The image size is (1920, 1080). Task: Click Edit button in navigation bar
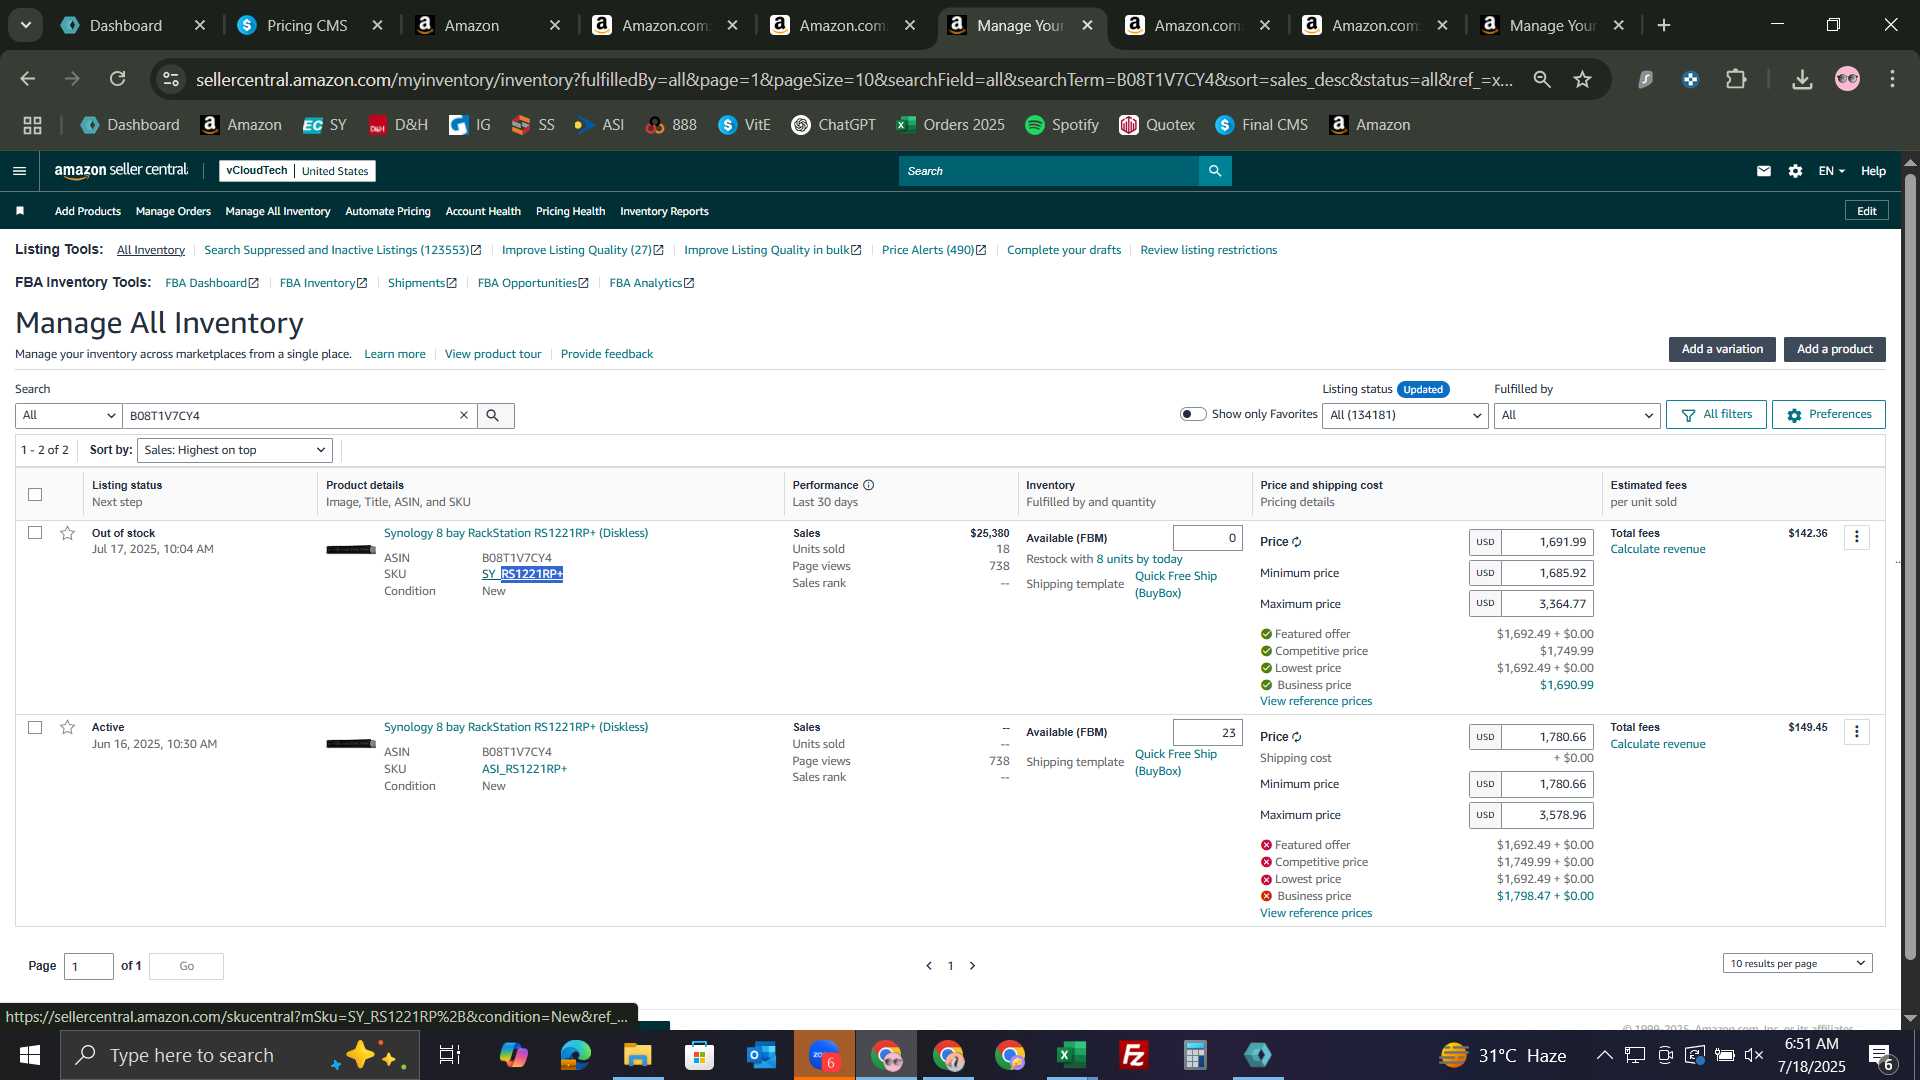click(1866, 211)
